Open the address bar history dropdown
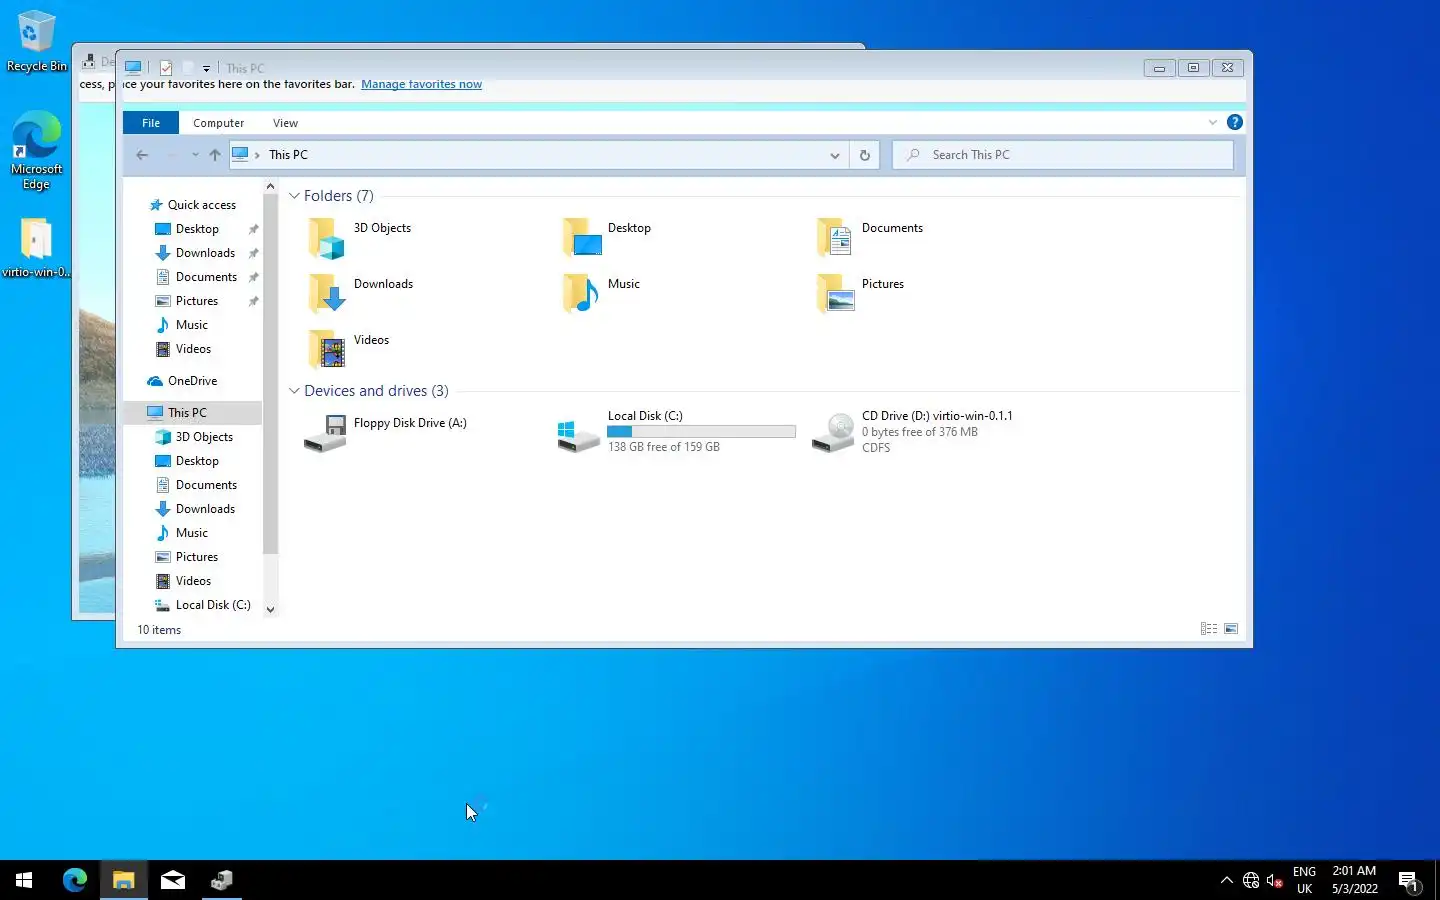Screen dimensions: 1440x900 pyautogui.click(x=835, y=155)
